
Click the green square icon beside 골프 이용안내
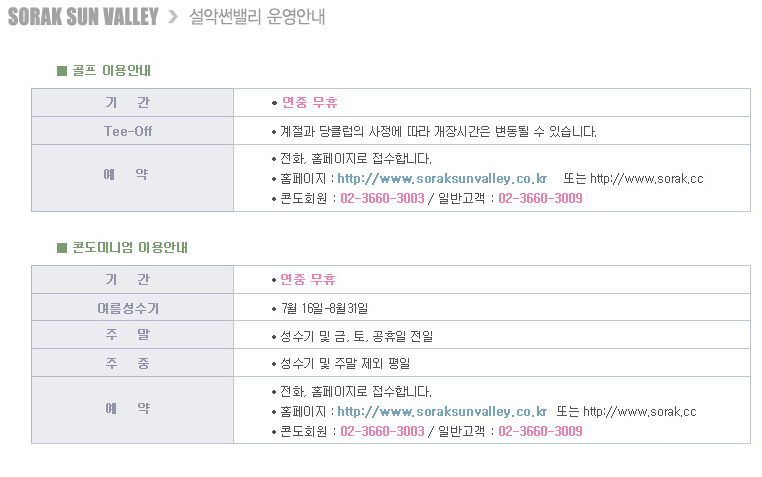click(62, 71)
